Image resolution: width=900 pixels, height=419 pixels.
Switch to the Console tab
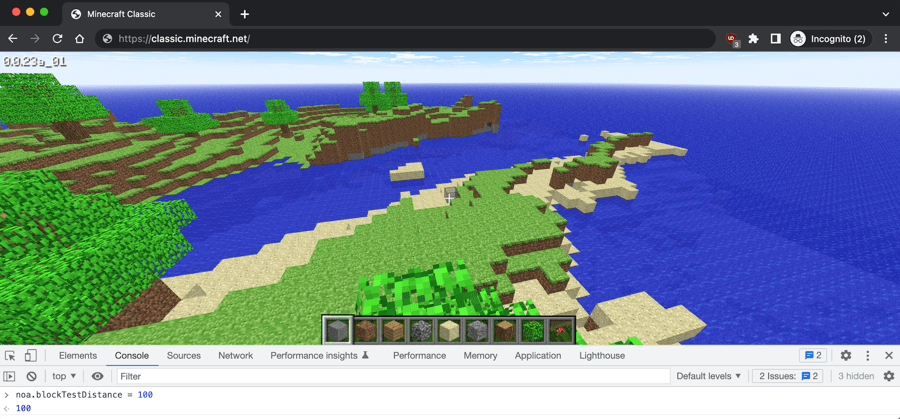[132, 356]
